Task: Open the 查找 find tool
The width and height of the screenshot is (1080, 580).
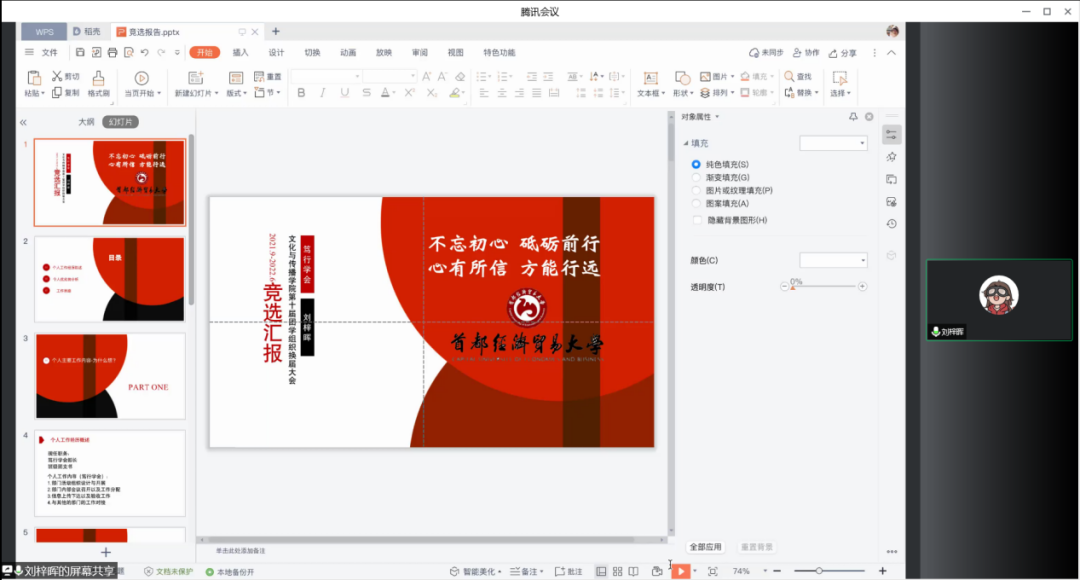Action: (796, 77)
